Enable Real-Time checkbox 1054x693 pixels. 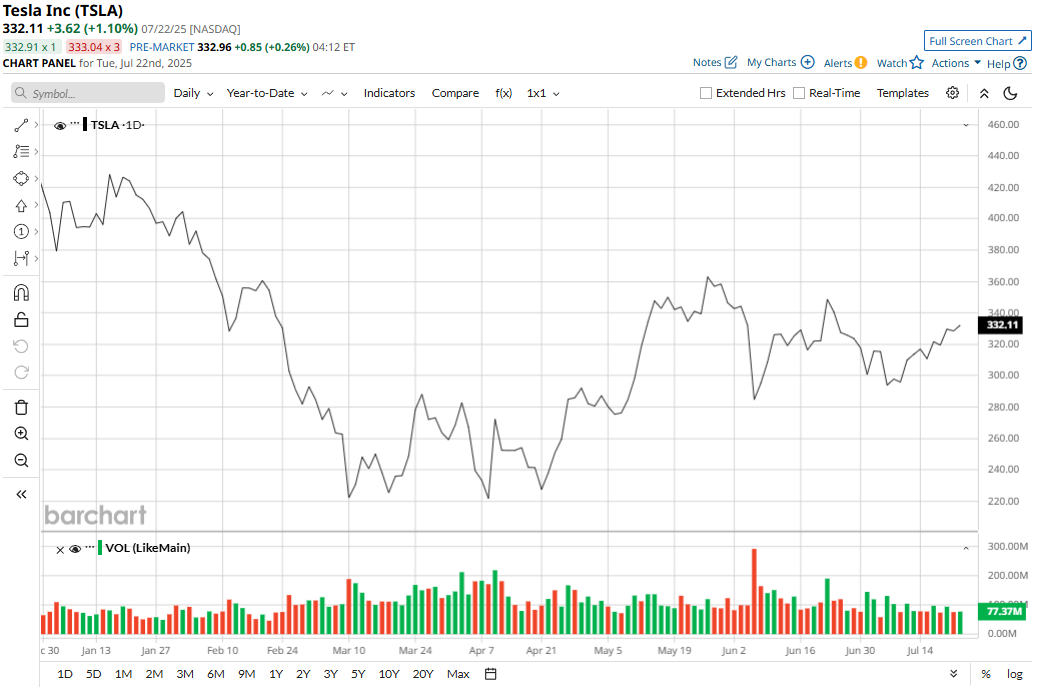(x=799, y=93)
